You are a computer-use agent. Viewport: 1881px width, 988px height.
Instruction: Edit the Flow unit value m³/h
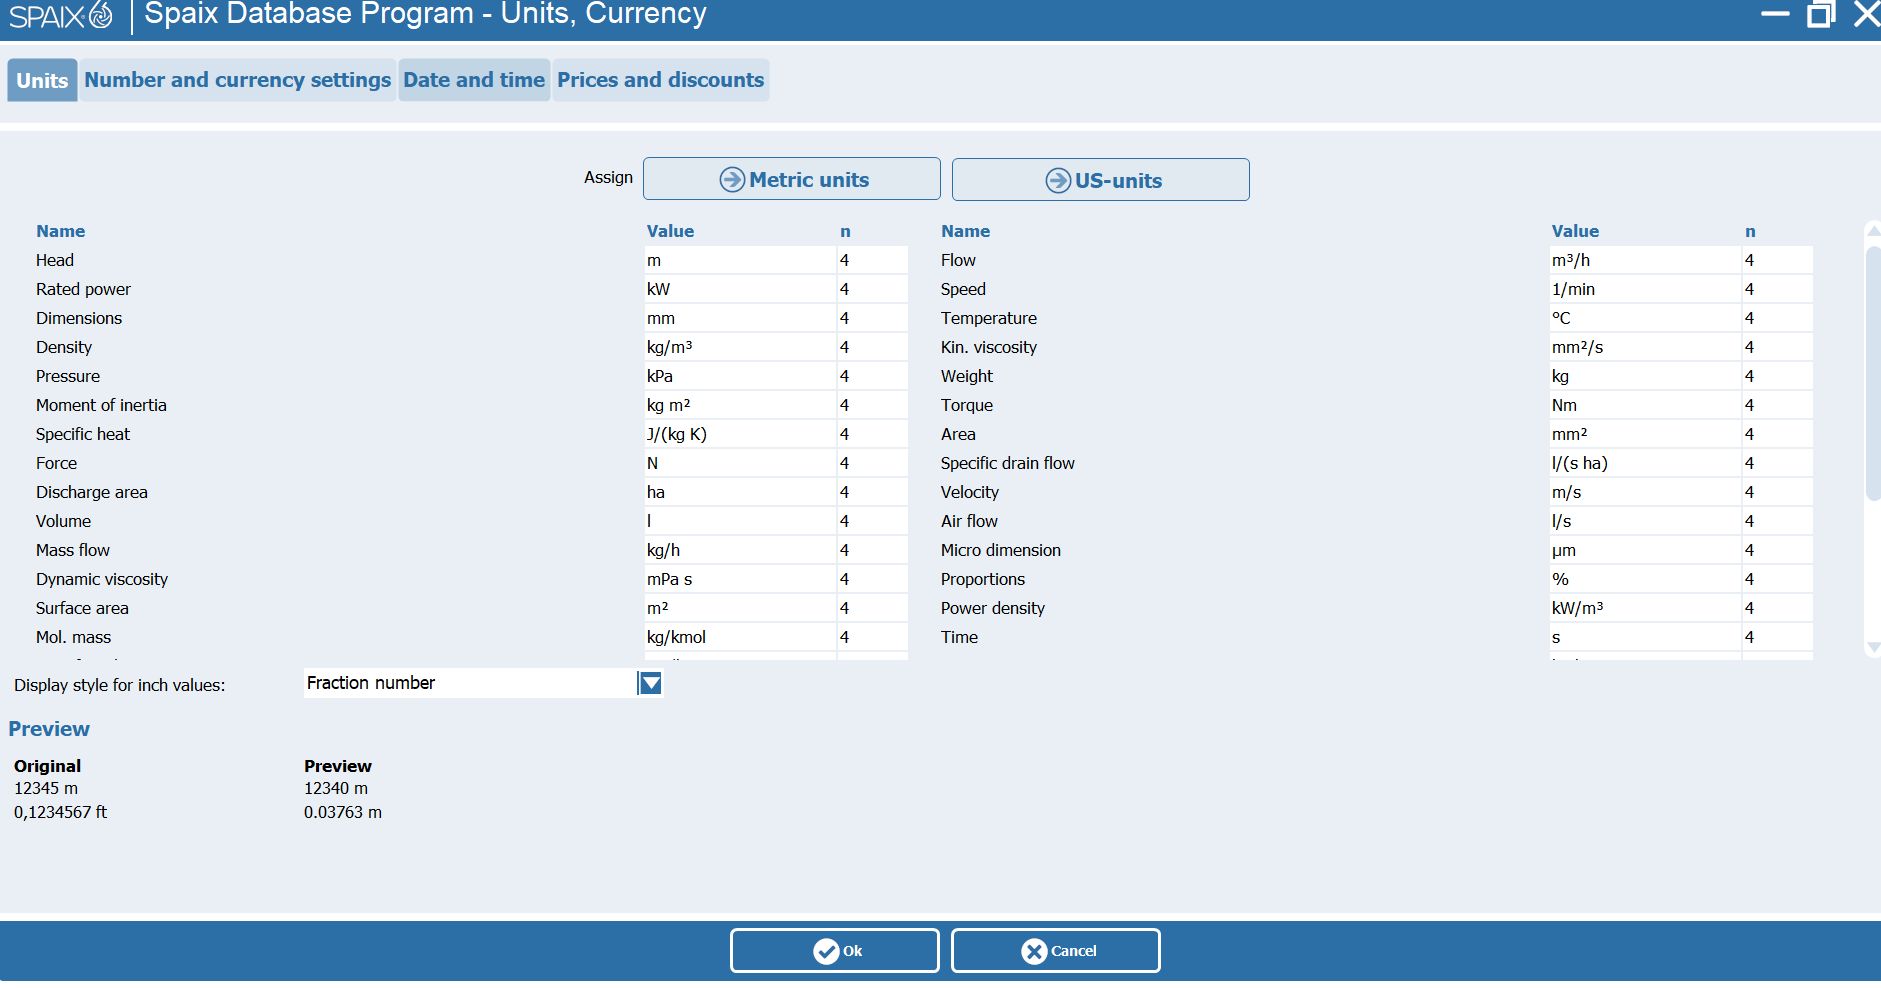click(1643, 260)
